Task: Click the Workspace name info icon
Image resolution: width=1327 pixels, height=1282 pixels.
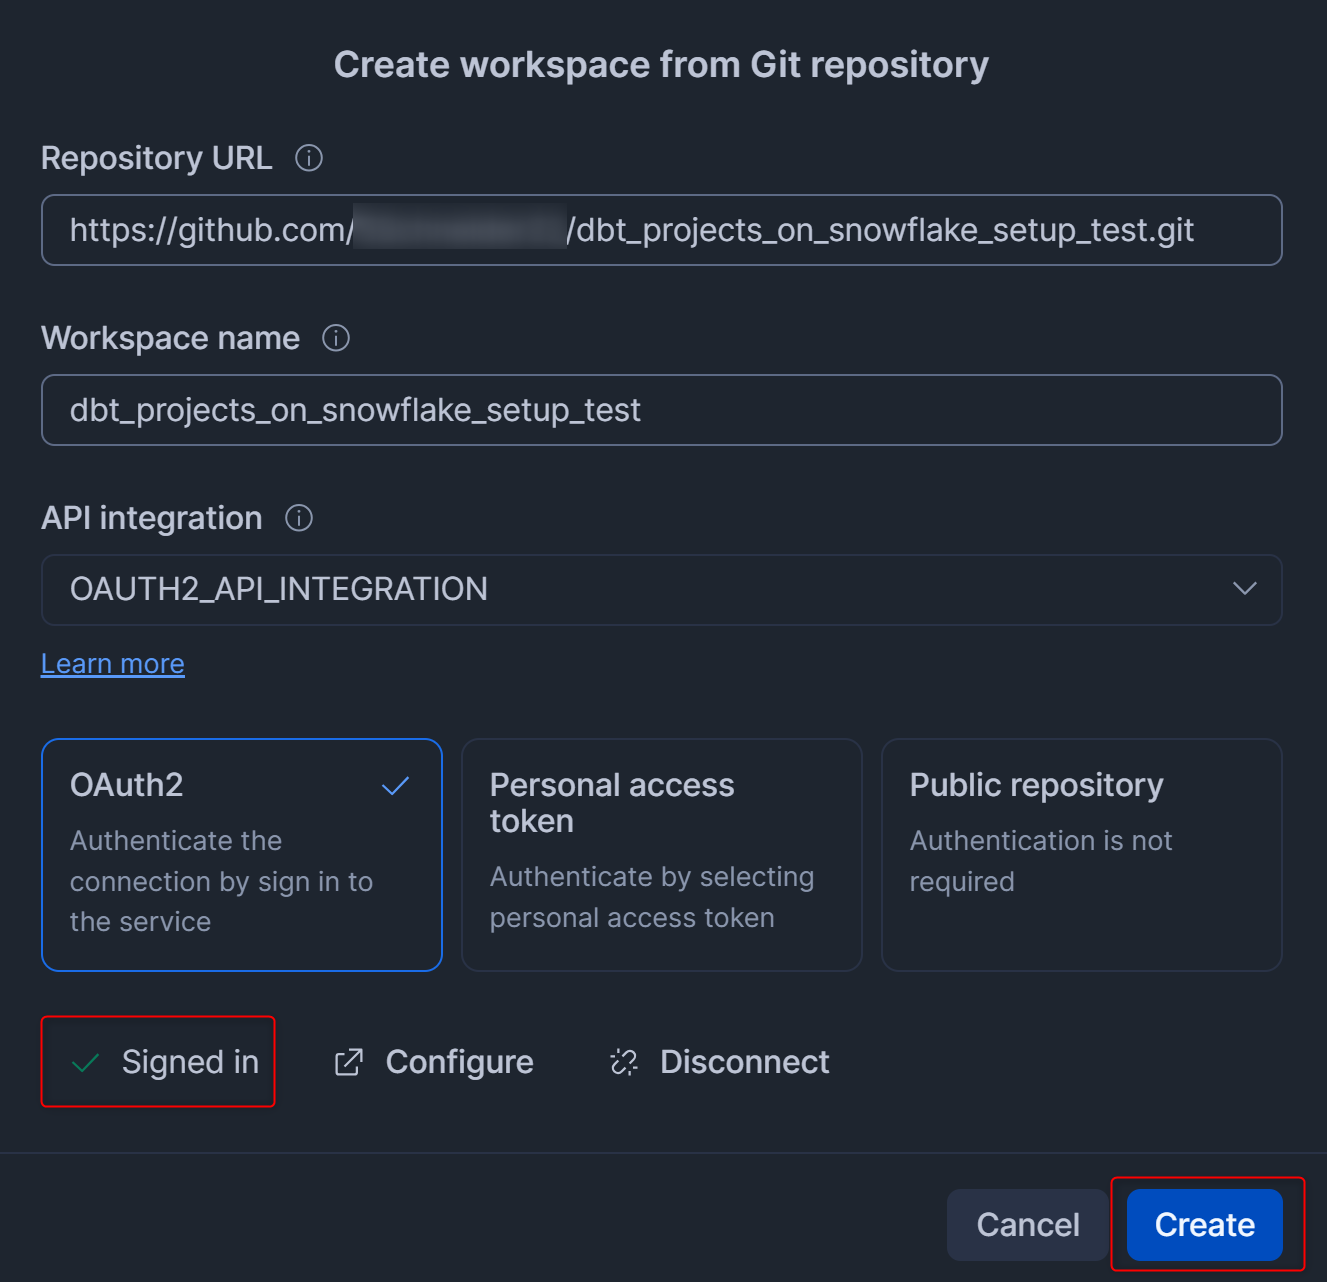Action: click(336, 338)
